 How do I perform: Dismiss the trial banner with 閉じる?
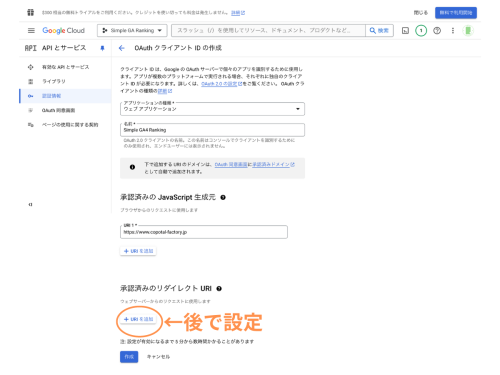click(421, 13)
